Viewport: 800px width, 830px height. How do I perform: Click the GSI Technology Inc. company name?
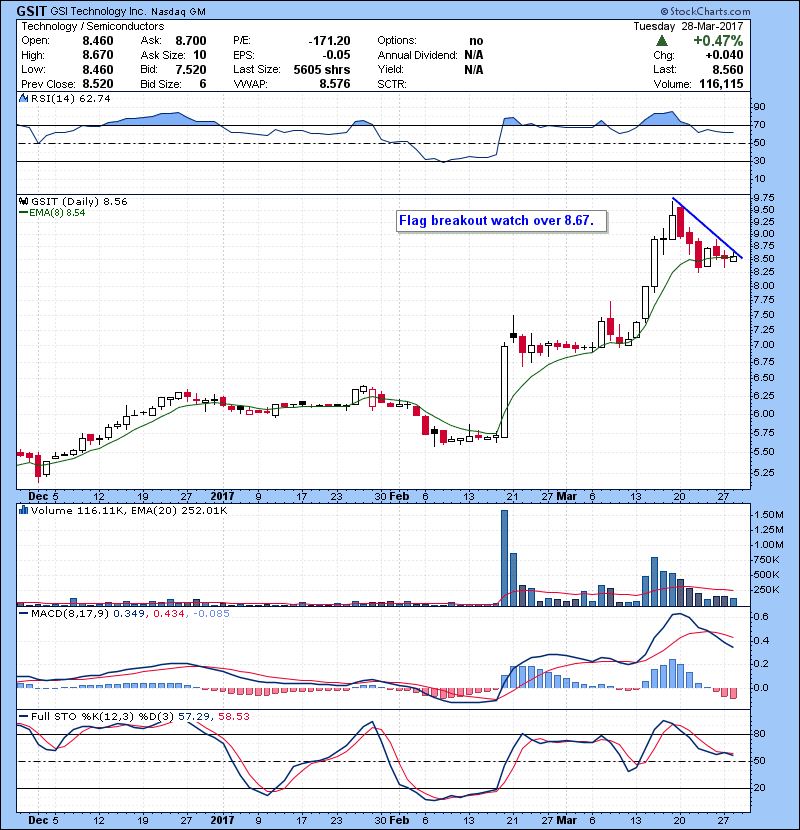coord(98,11)
